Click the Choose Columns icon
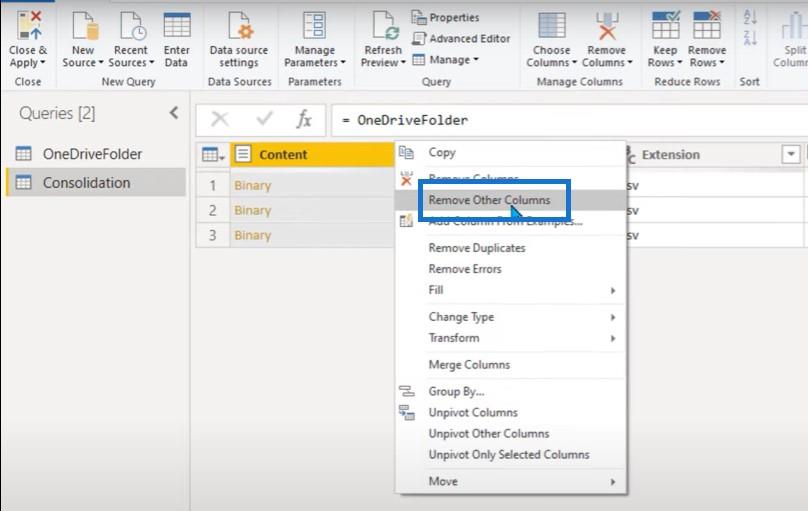The height and width of the screenshot is (511, 808). (551, 26)
